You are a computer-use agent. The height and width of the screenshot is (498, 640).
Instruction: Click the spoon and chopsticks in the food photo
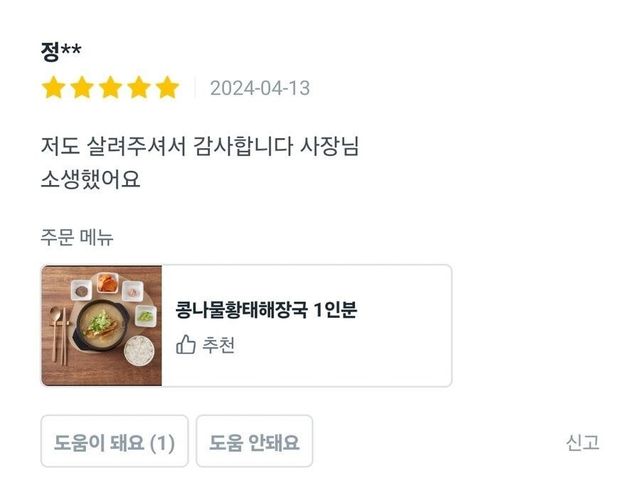pos(59,332)
